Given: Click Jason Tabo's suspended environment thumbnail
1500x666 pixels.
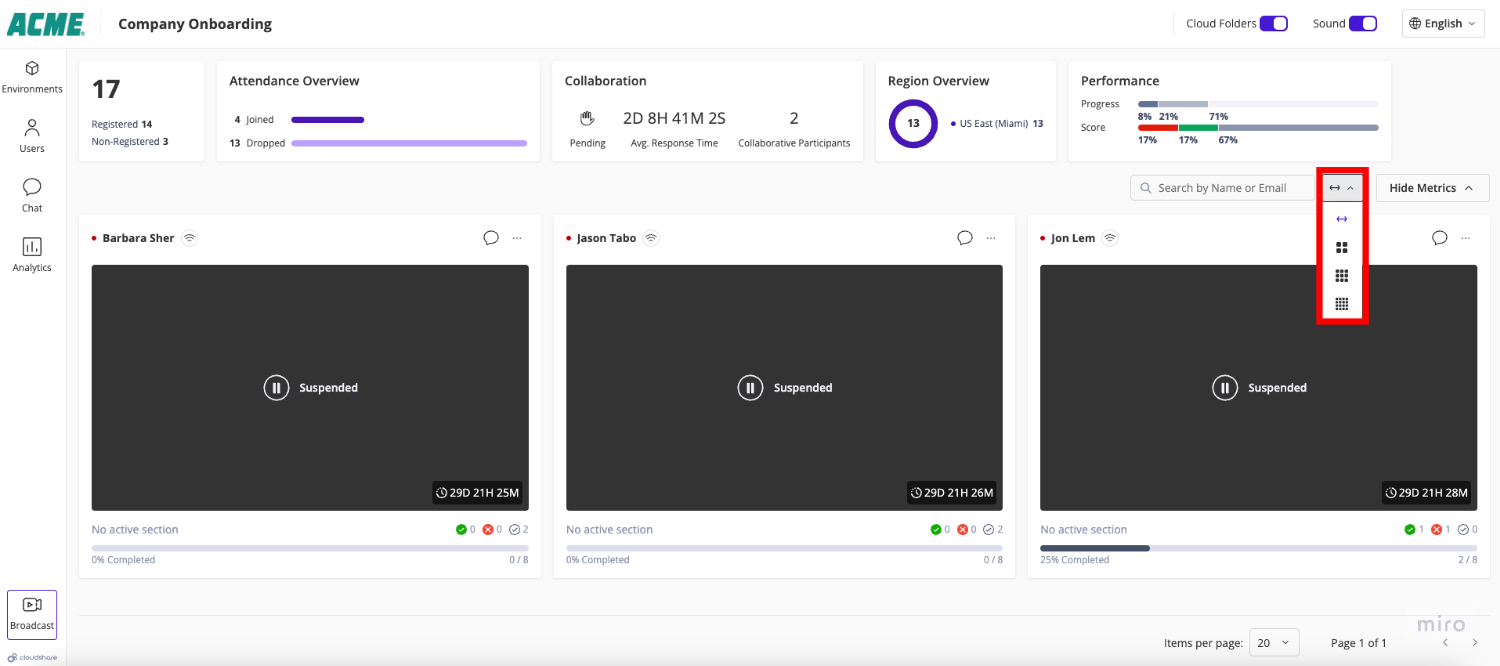Looking at the screenshot, I should click(x=784, y=387).
